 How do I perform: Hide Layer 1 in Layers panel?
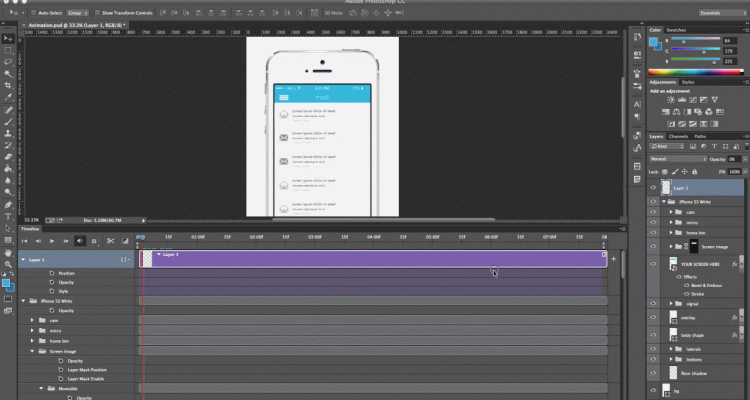(x=653, y=188)
